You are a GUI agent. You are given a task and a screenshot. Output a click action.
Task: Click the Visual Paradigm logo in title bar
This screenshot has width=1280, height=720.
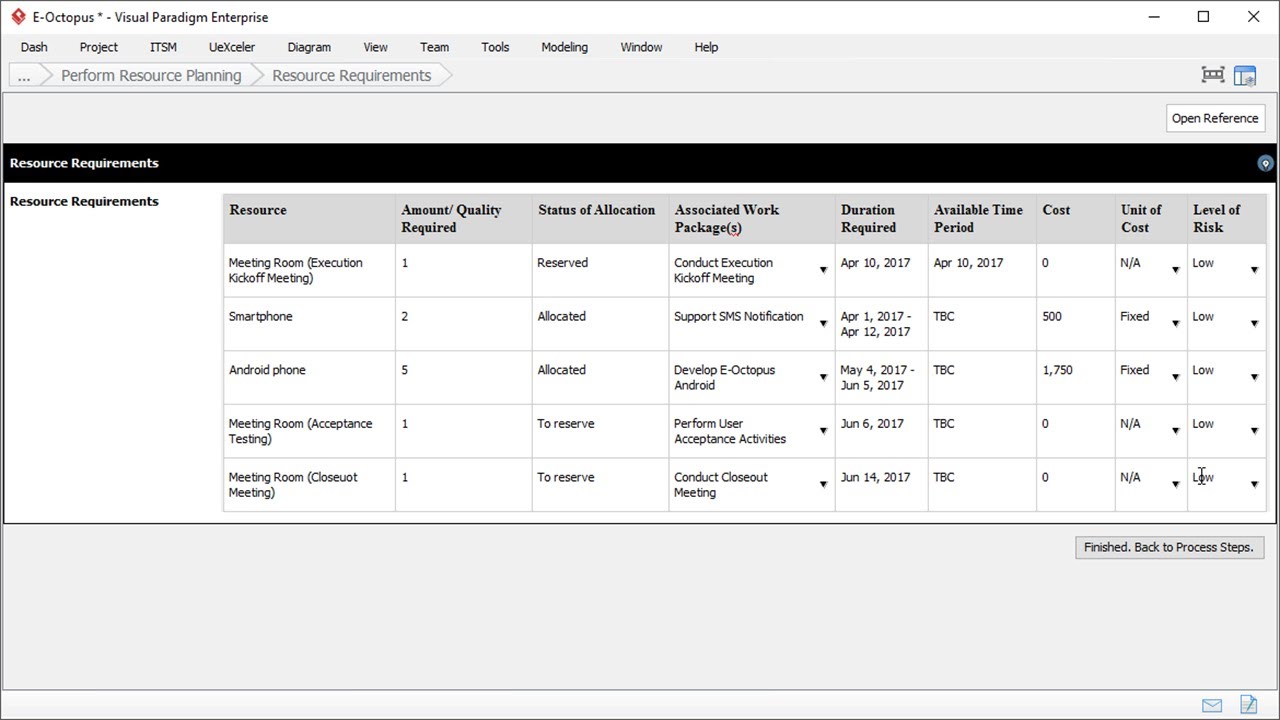click(18, 17)
